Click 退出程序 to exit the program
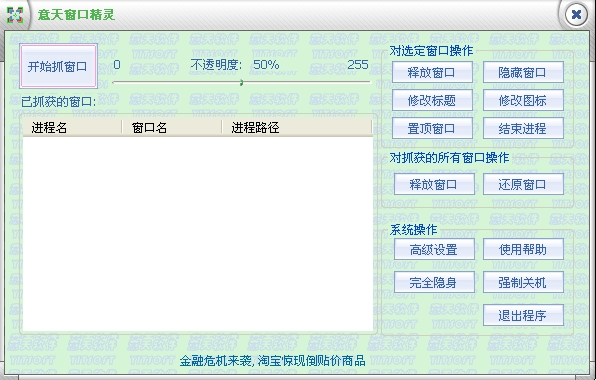596x380 pixels. click(x=523, y=315)
